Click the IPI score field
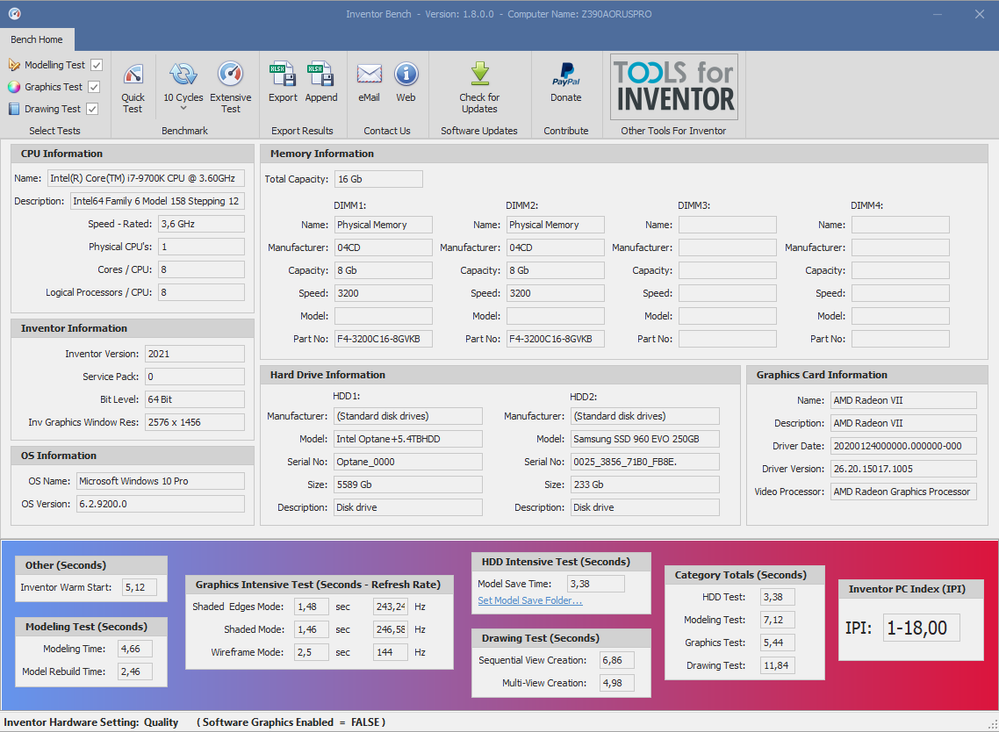Screen dimensions: 999x732 click(x=921, y=628)
